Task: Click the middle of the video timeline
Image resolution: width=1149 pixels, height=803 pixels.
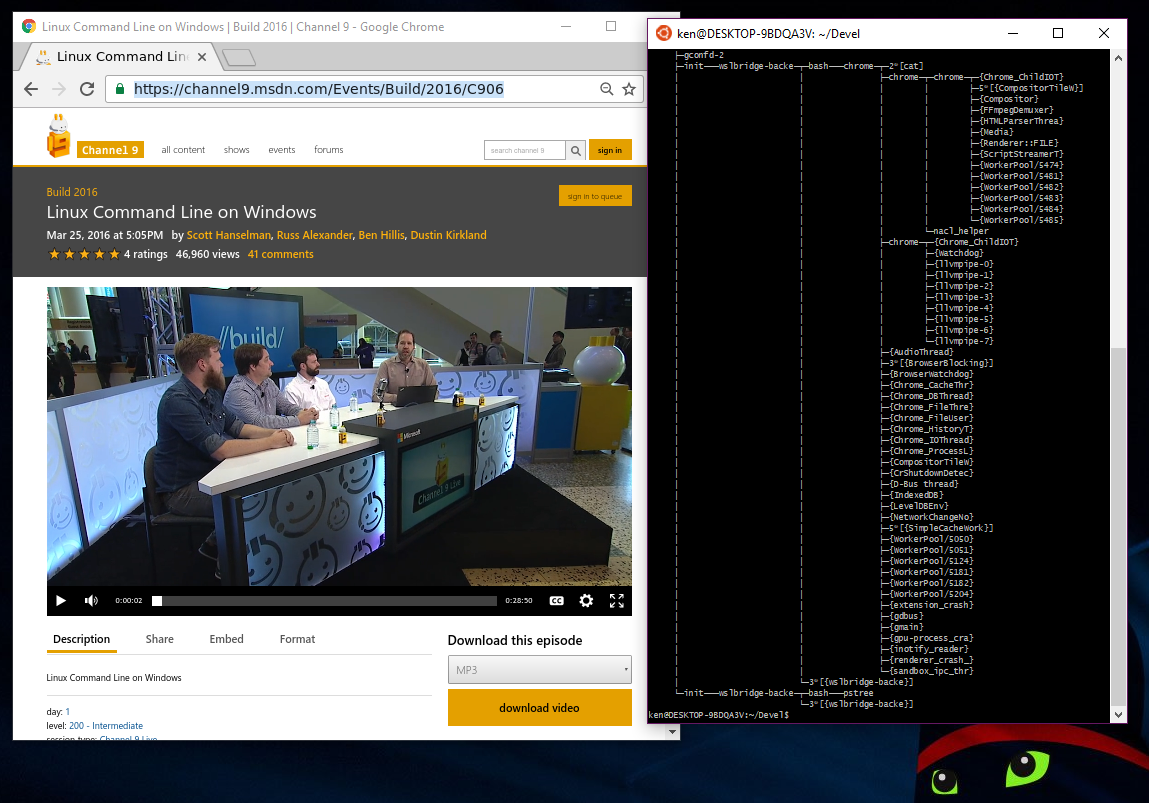Action: 327,601
